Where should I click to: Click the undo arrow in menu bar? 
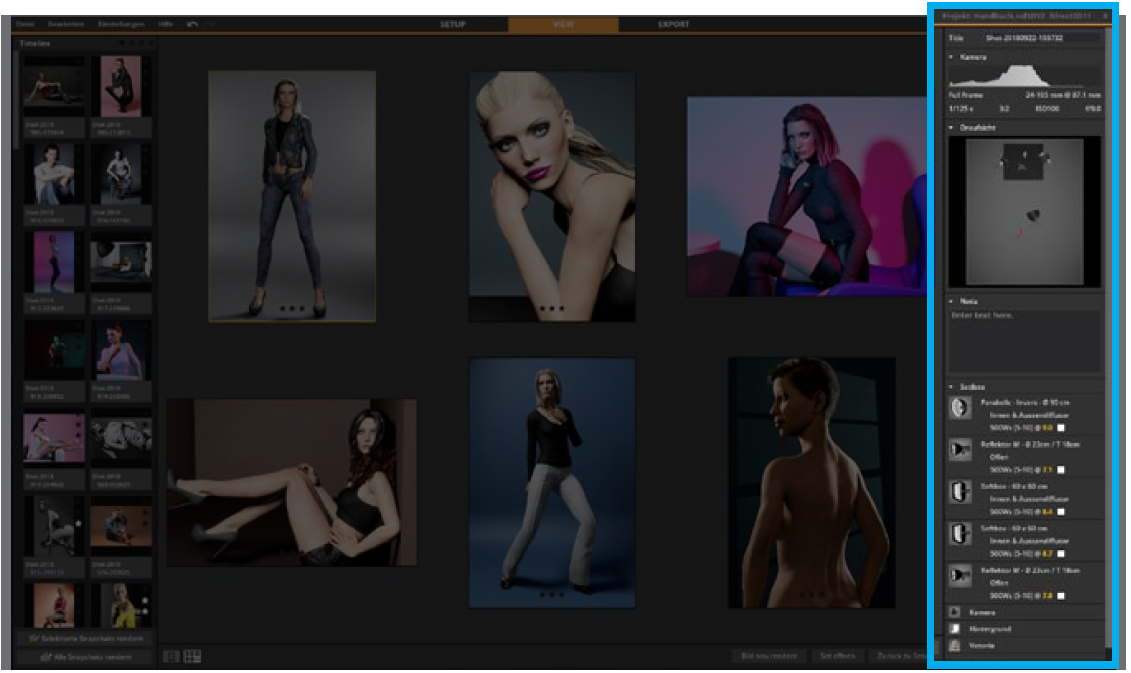coord(192,24)
